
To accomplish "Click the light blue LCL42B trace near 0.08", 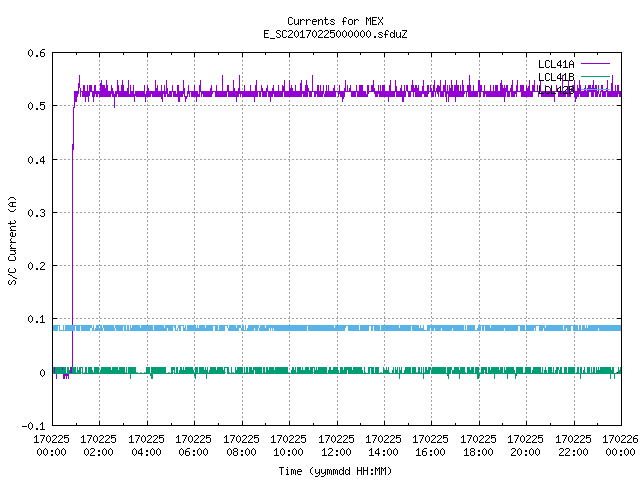I will click(x=337, y=328).
